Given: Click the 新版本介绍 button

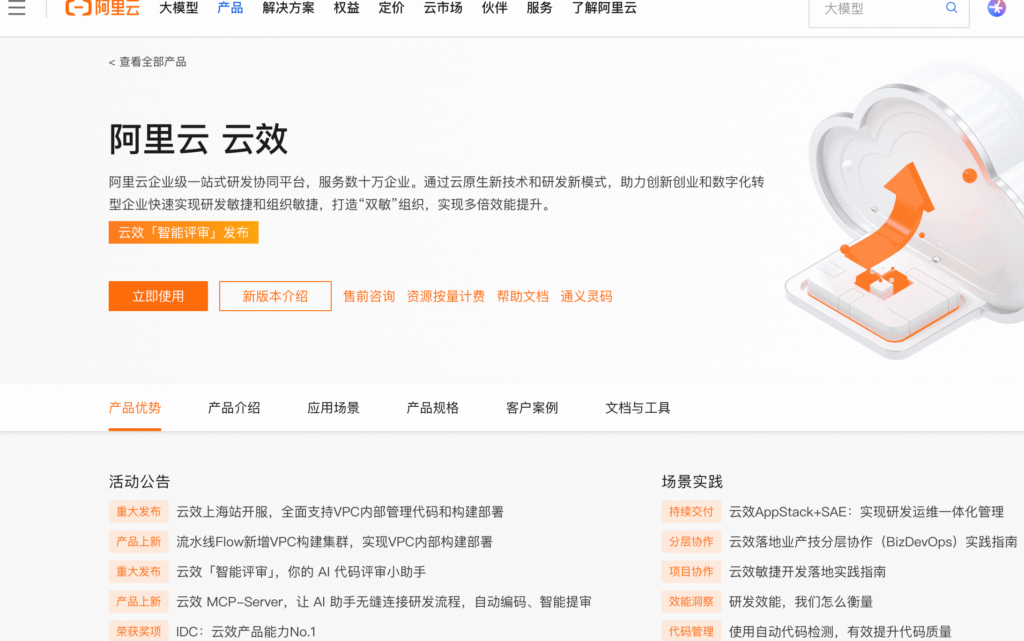Looking at the screenshot, I should (x=275, y=296).
